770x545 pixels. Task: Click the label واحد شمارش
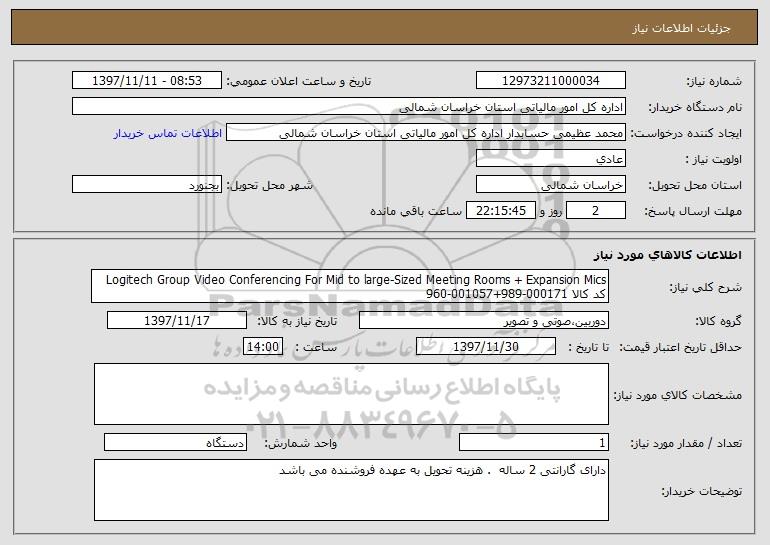[301, 443]
